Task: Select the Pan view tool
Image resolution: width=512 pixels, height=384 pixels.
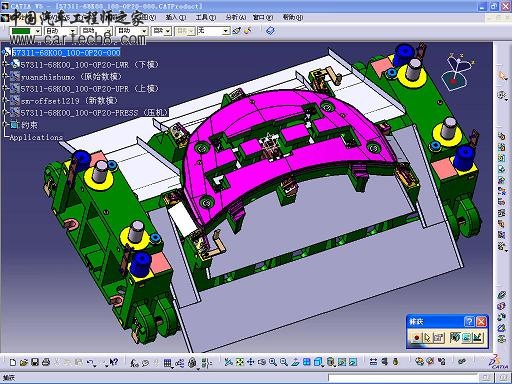Action: [x=251, y=362]
